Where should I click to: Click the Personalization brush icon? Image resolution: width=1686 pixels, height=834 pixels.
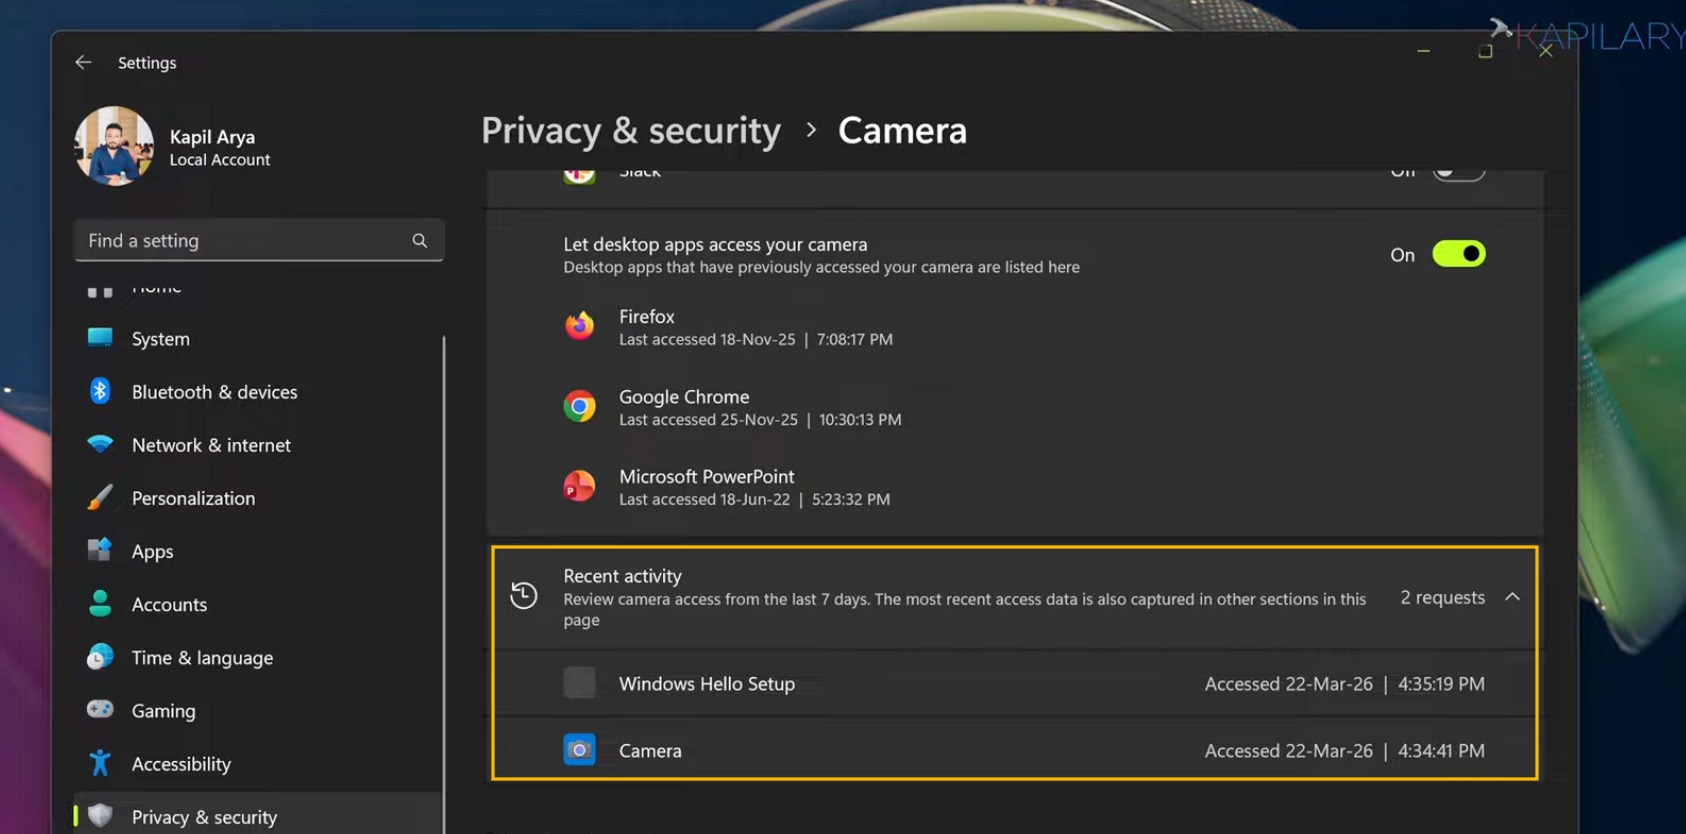tap(100, 497)
